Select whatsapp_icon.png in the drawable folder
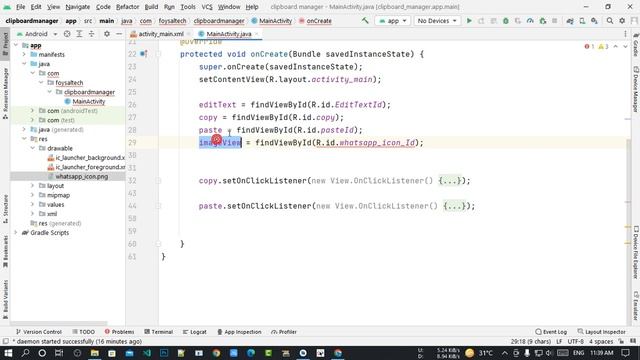This screenshot has height=360, width=640. (x=82, y=176)
